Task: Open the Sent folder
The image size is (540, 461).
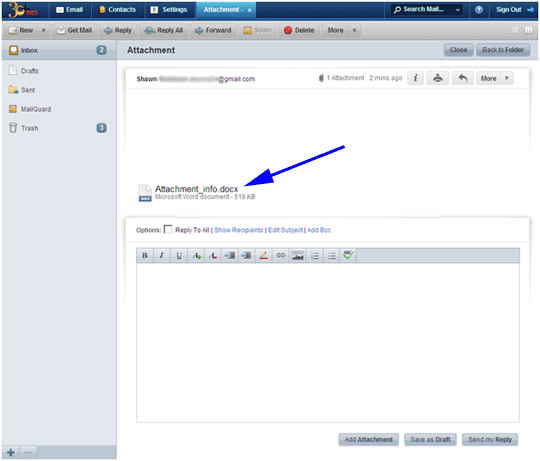Action: pyautogui.click(x=59, y=90)
